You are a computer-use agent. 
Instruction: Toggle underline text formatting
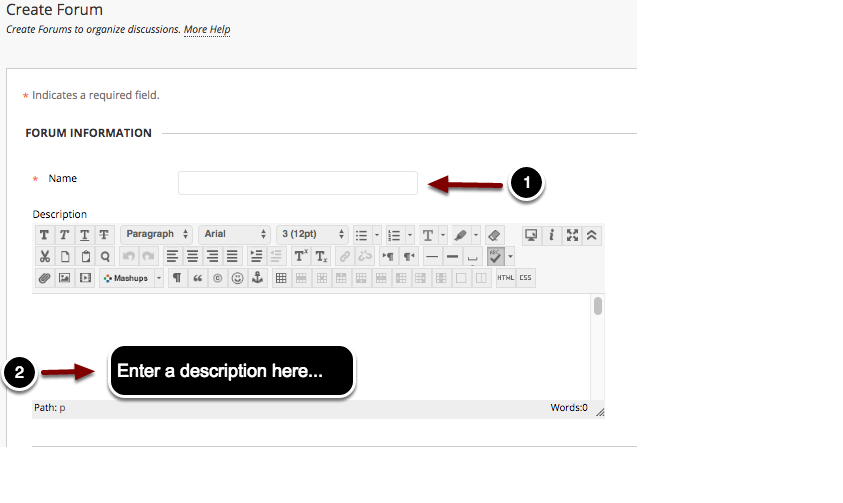pos(84,235)
